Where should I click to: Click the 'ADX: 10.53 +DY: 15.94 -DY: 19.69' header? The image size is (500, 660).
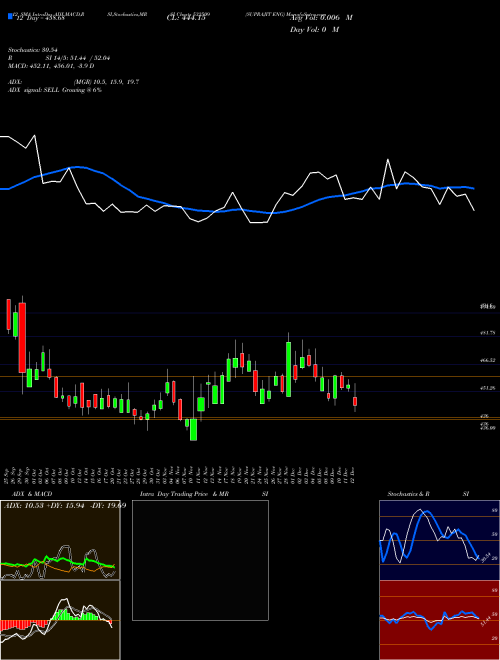click(65, 505)
